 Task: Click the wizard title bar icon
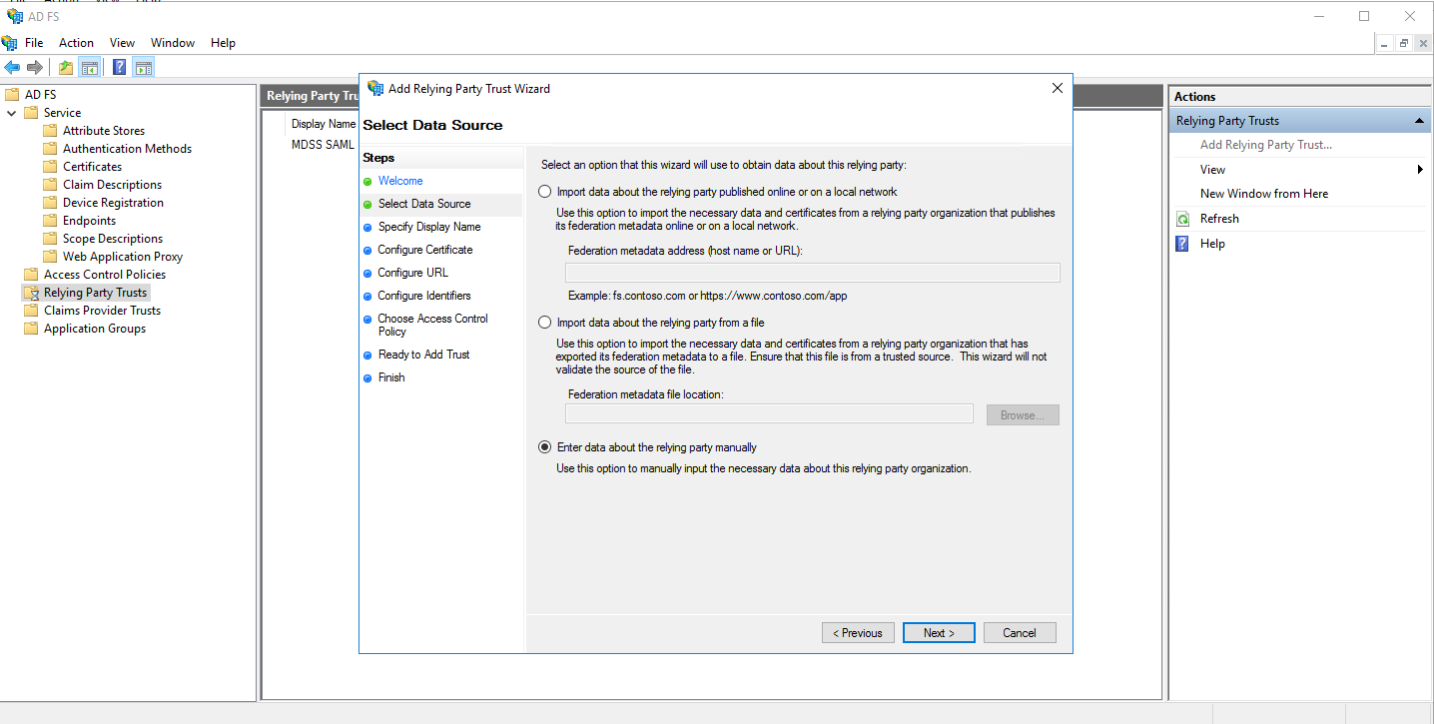[x=376, y=88]
